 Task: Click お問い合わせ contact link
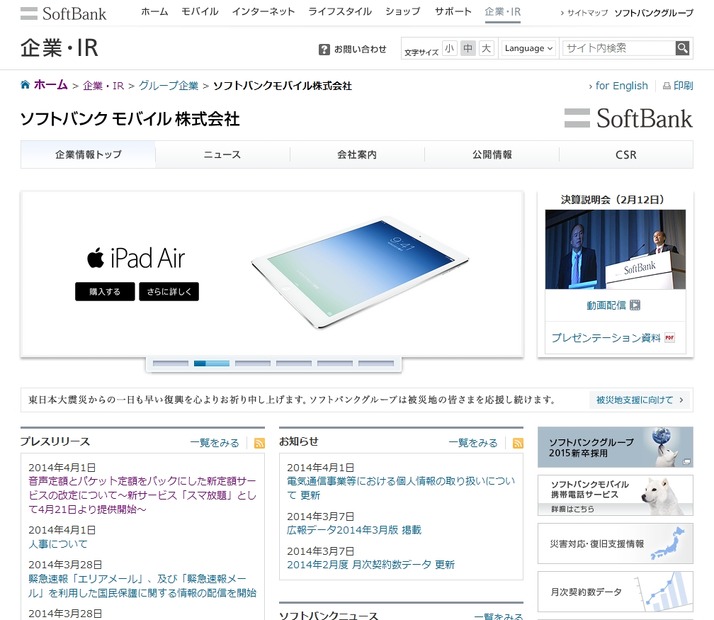click(360, 49)
